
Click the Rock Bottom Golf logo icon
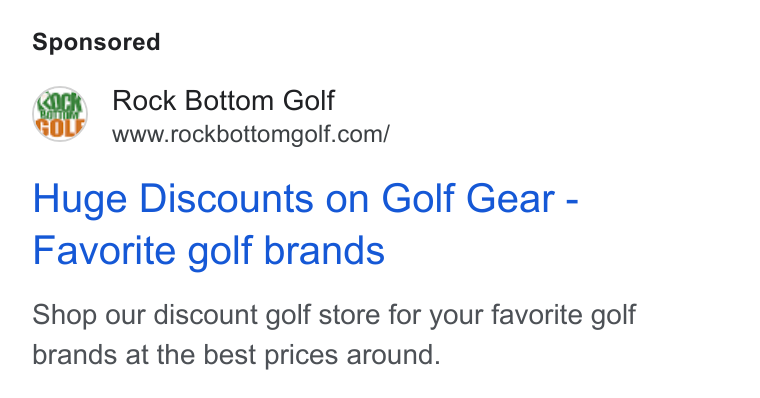click(x=60, y=114)
